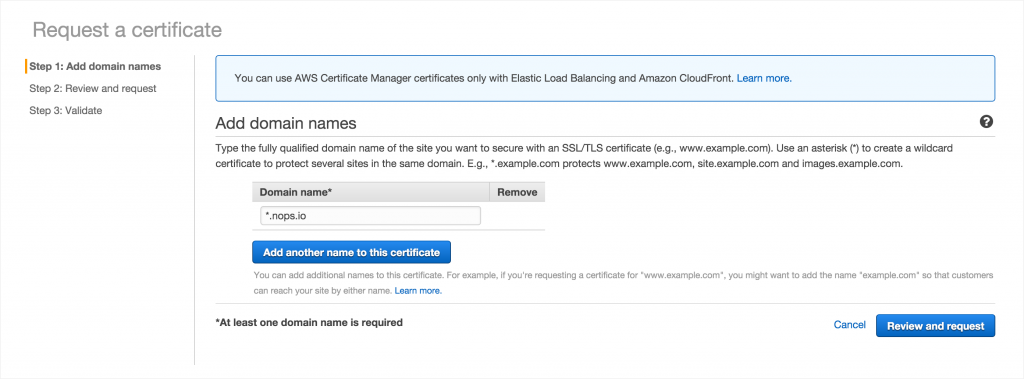Image resolution: width=1024 pixels, height=379 pixels.
Task: Go to Step 2: Review and request
Action: 93,88
